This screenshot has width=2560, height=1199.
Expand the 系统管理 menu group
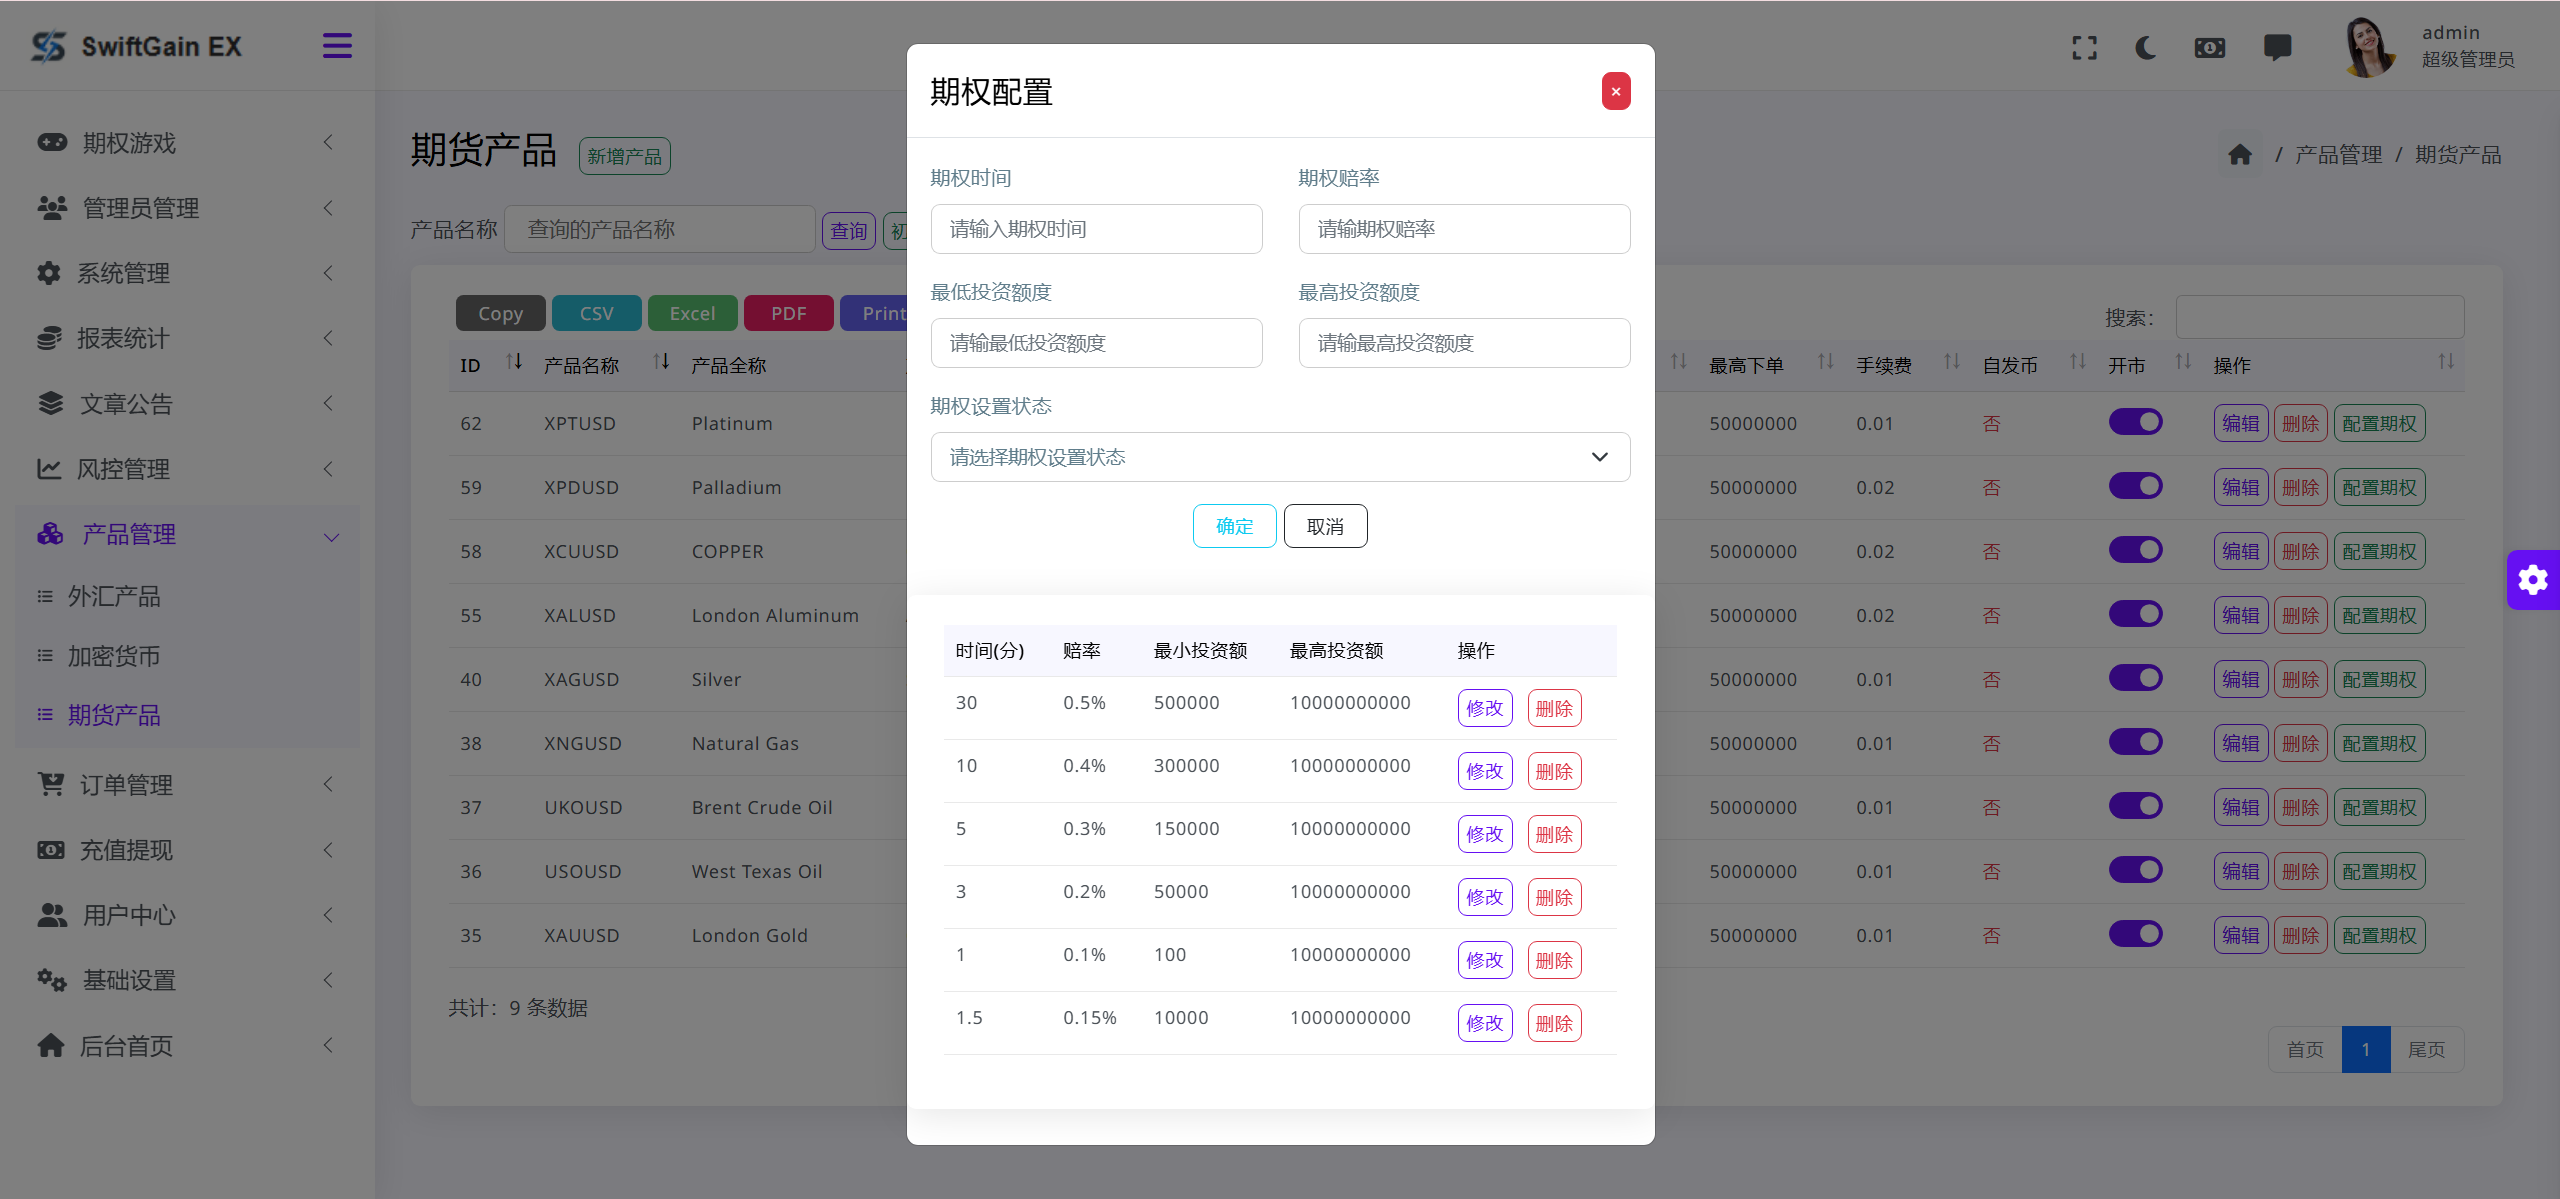coord(128,273)
